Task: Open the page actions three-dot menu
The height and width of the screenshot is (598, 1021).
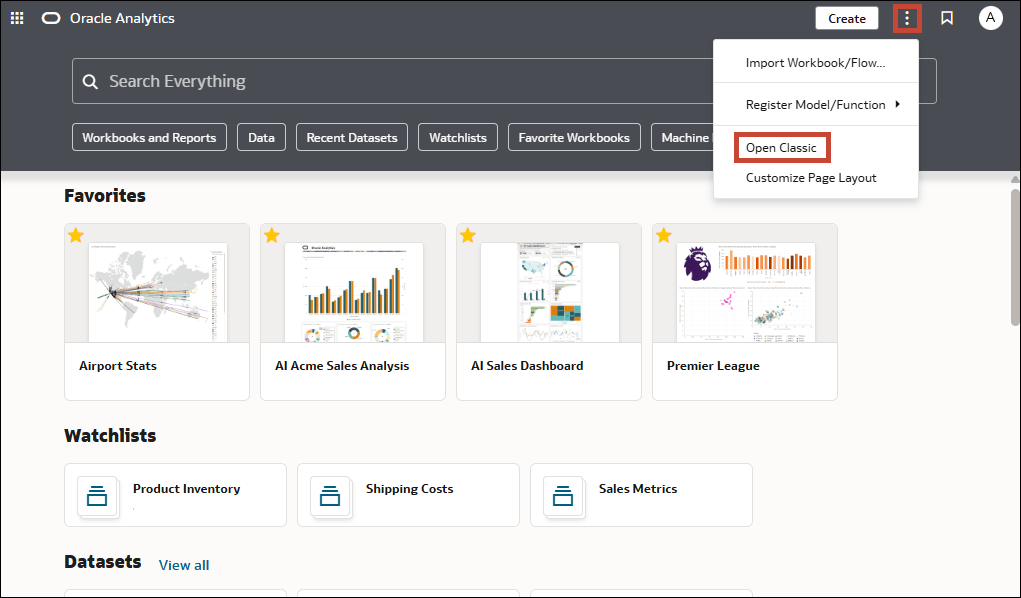Action: tap(906, 18)
